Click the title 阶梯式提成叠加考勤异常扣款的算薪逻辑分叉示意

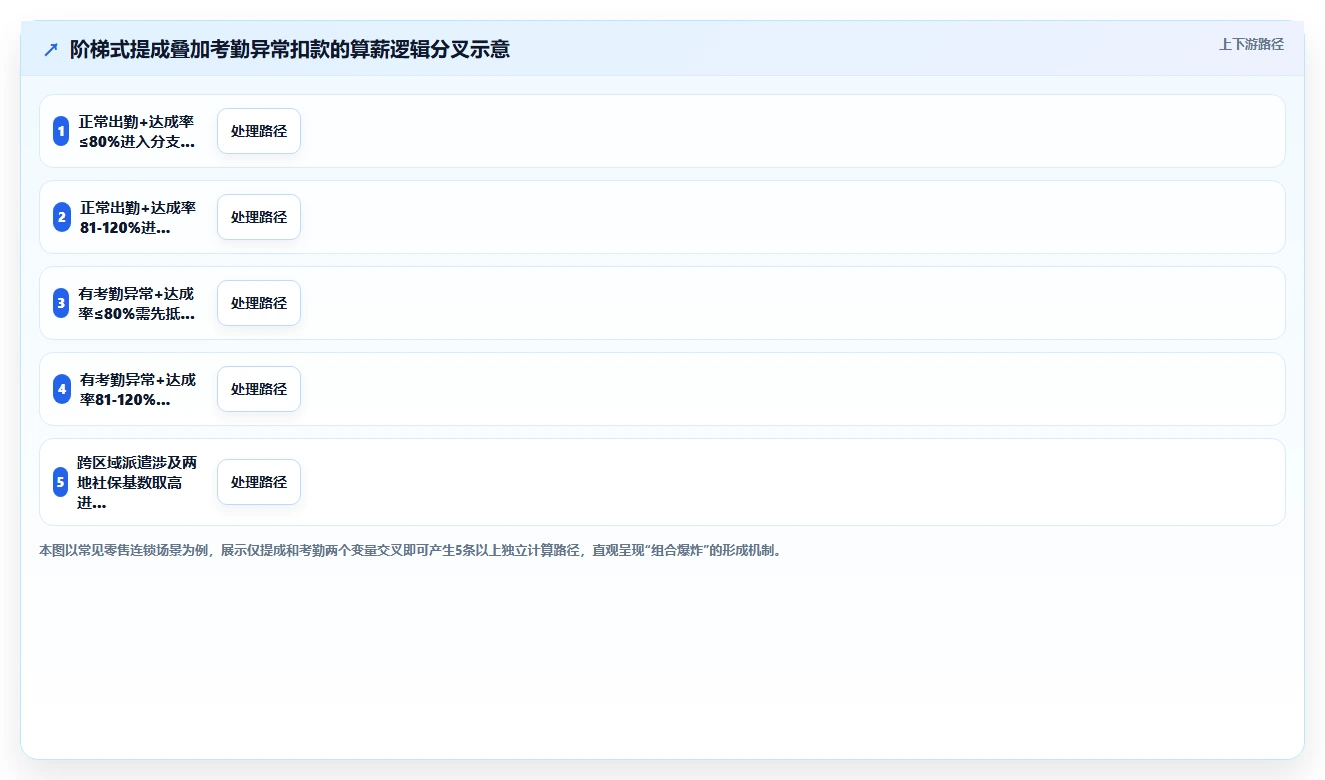[x=290, y=50]
